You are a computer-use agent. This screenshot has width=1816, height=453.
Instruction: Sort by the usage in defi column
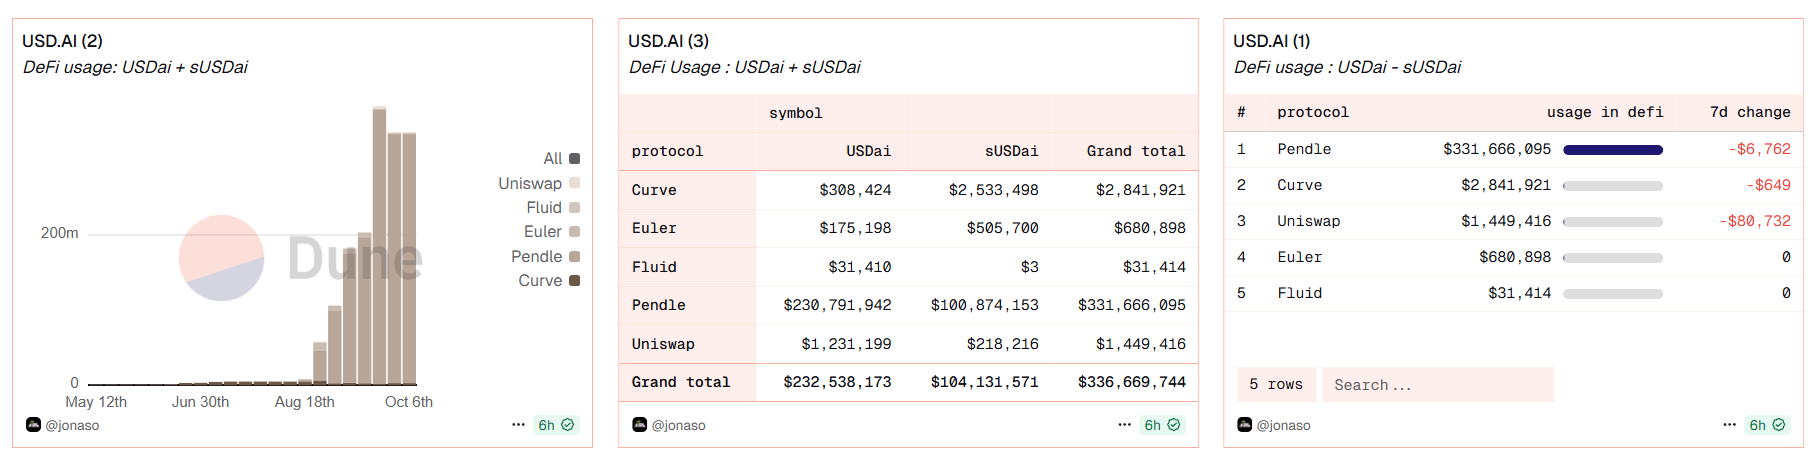pos(1604,112)
